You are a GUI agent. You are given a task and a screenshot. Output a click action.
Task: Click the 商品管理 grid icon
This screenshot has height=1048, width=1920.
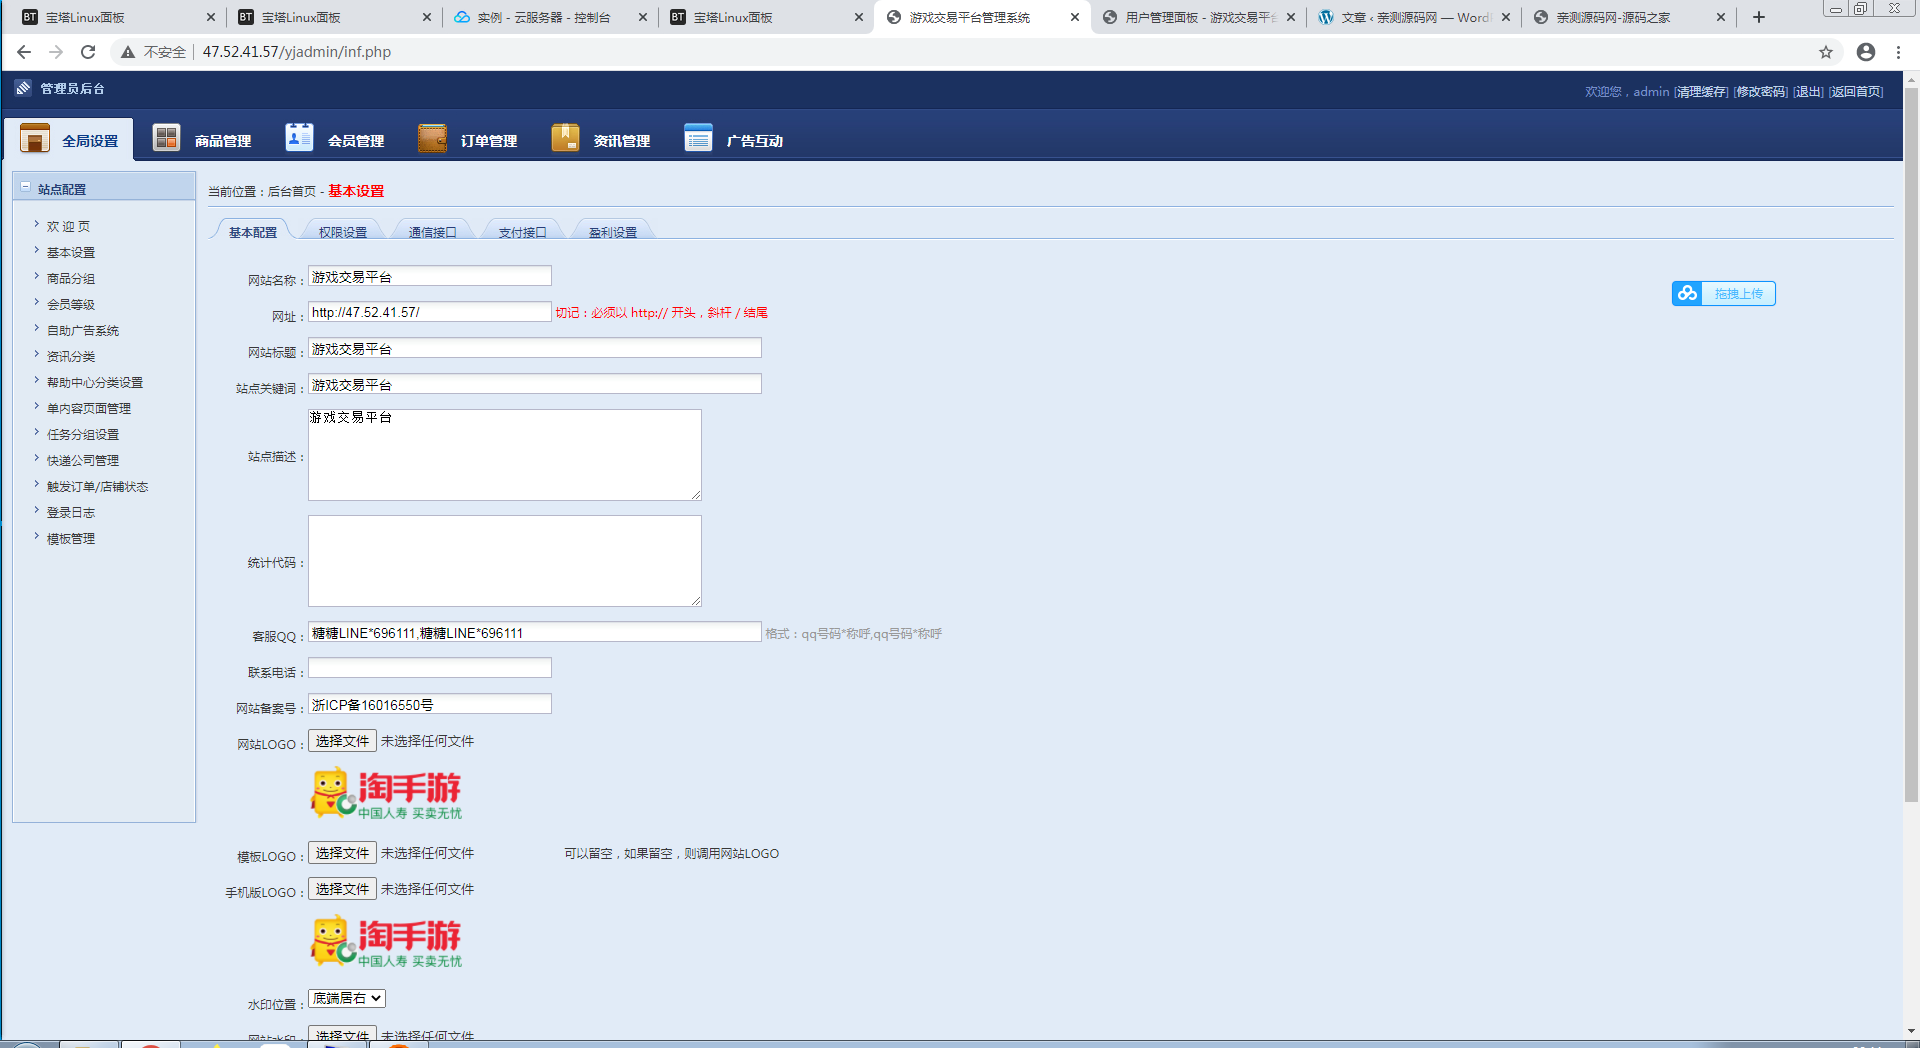[x=166, y=137]
